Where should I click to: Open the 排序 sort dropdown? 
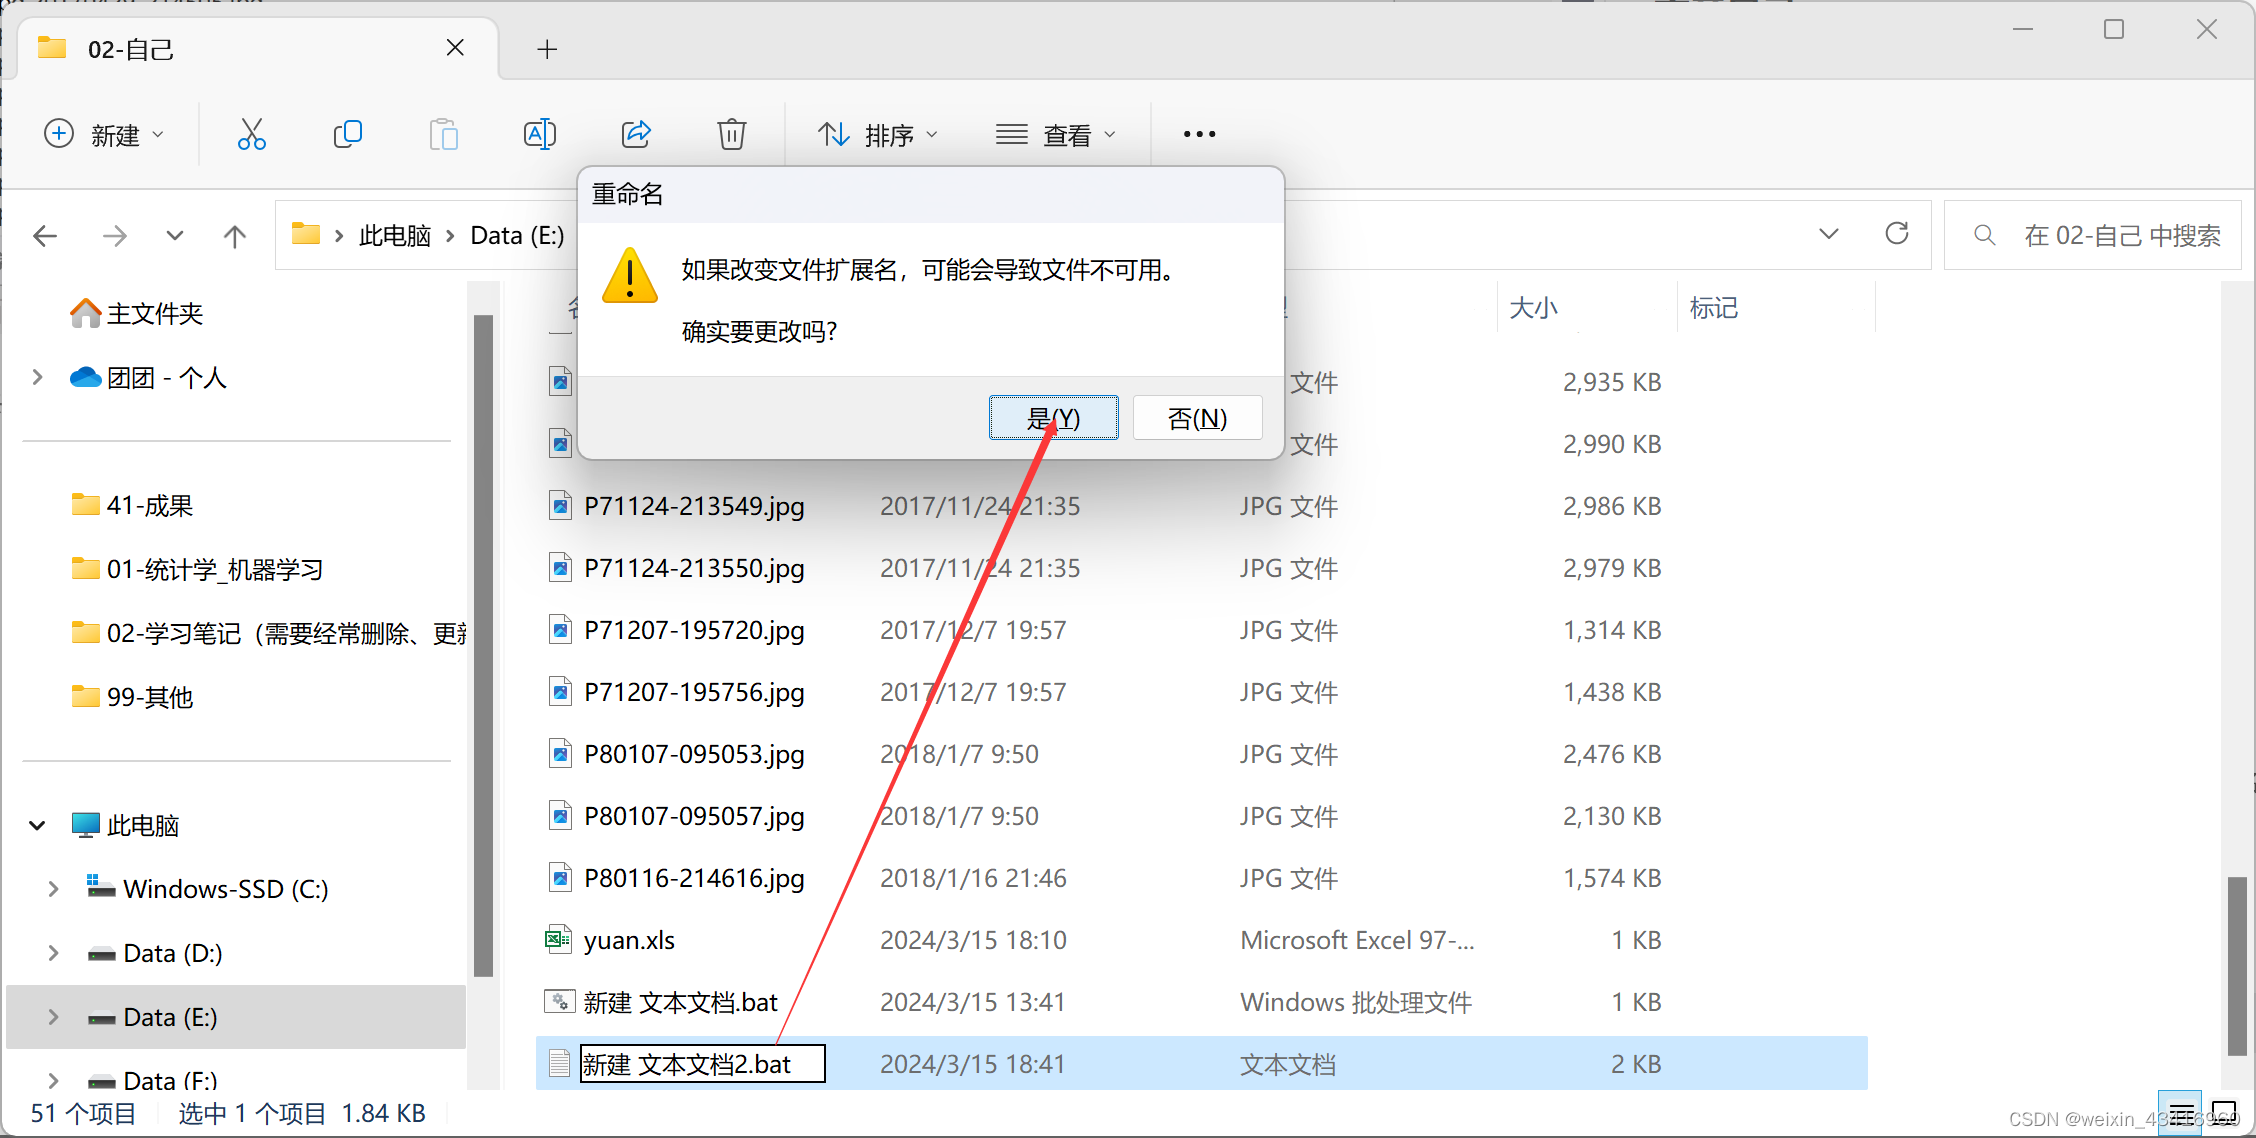tap(878, 134)
